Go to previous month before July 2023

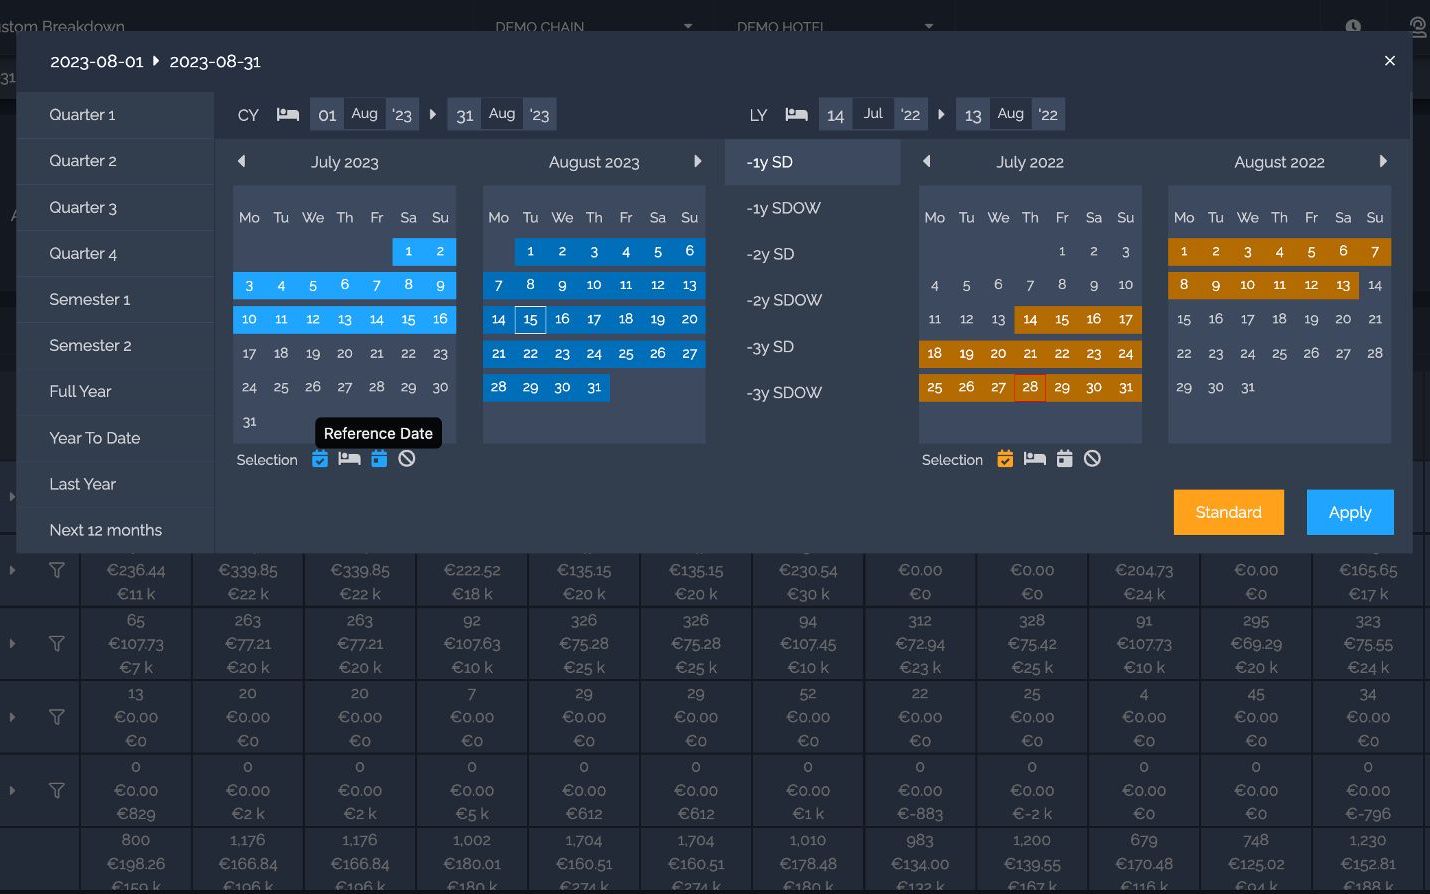pyautogui.click(x=241, y=161)
